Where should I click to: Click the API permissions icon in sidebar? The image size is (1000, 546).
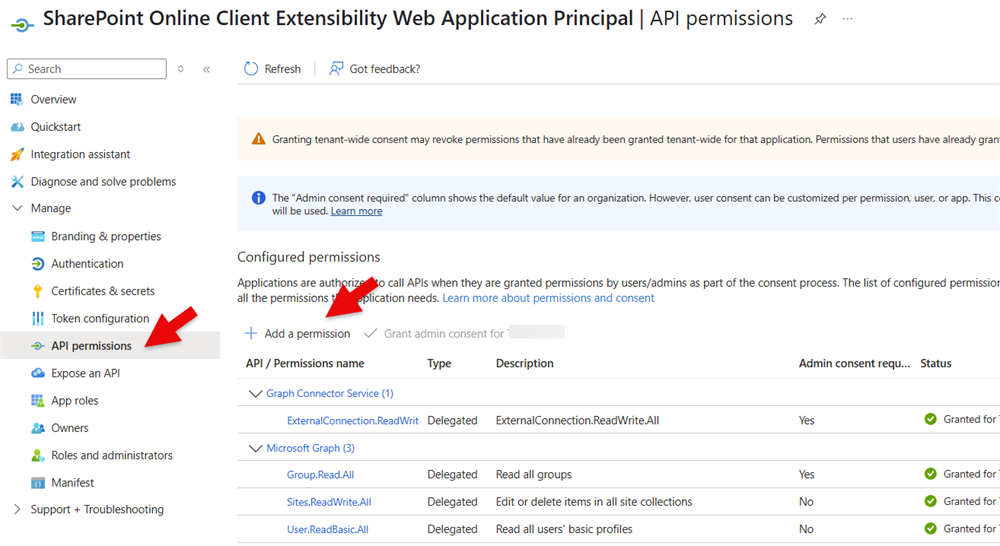(38, 346)
